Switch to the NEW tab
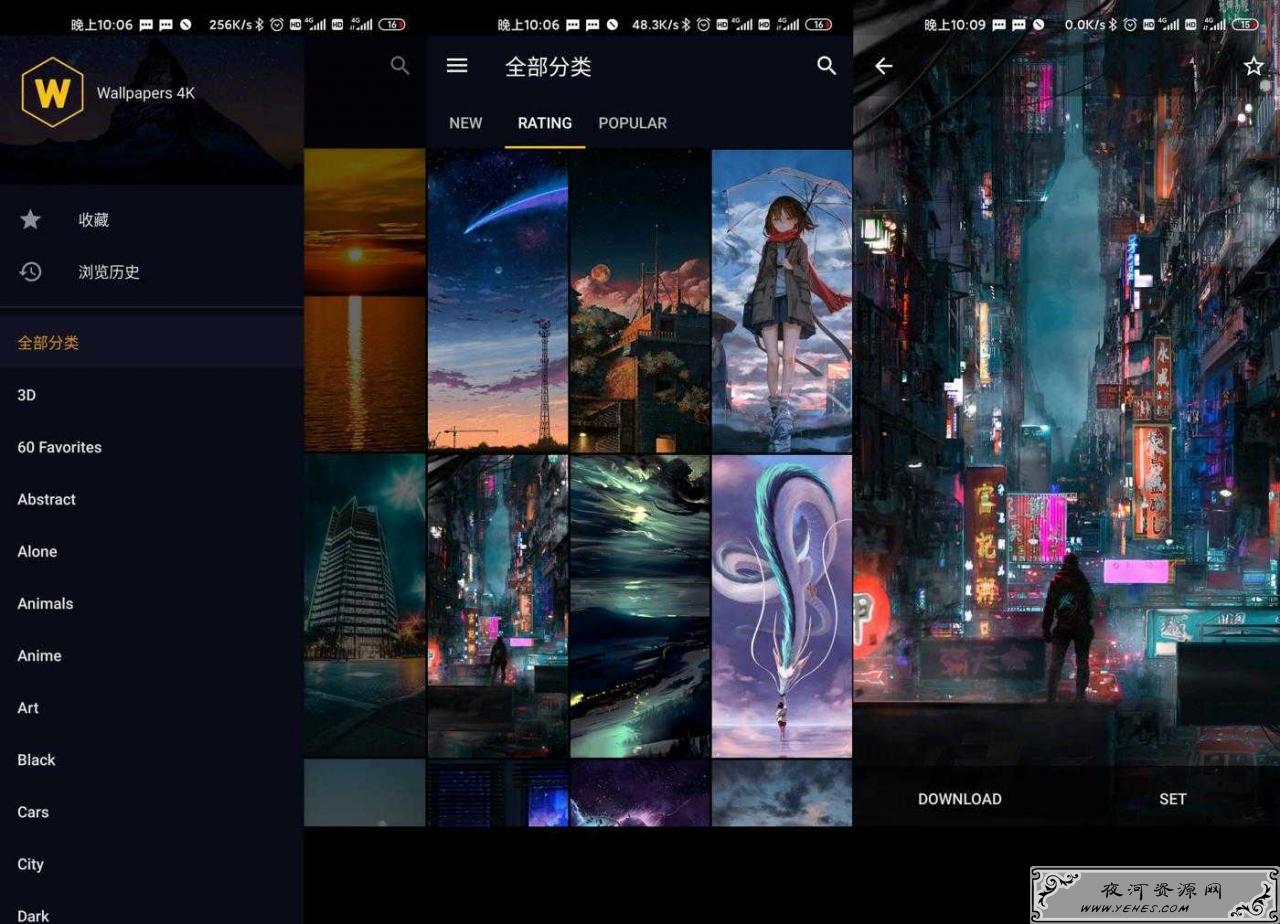1280x924 pixels. click(465, 123)
